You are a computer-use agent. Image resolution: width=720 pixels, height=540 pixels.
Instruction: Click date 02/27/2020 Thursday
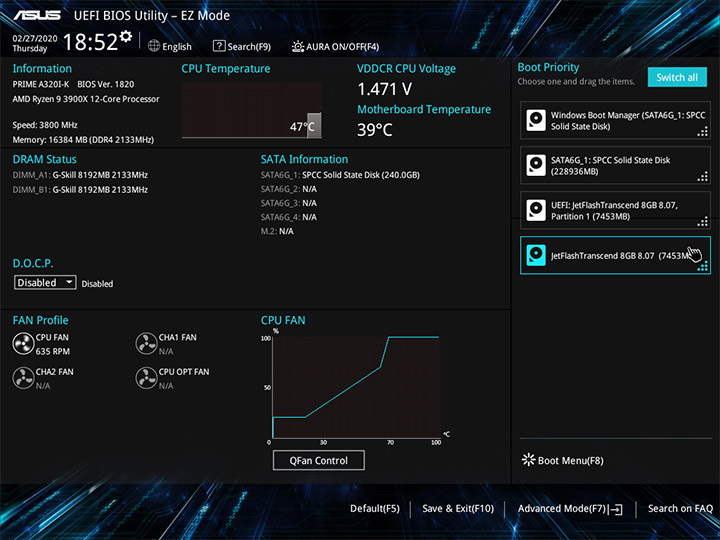(x=35, y=44)
